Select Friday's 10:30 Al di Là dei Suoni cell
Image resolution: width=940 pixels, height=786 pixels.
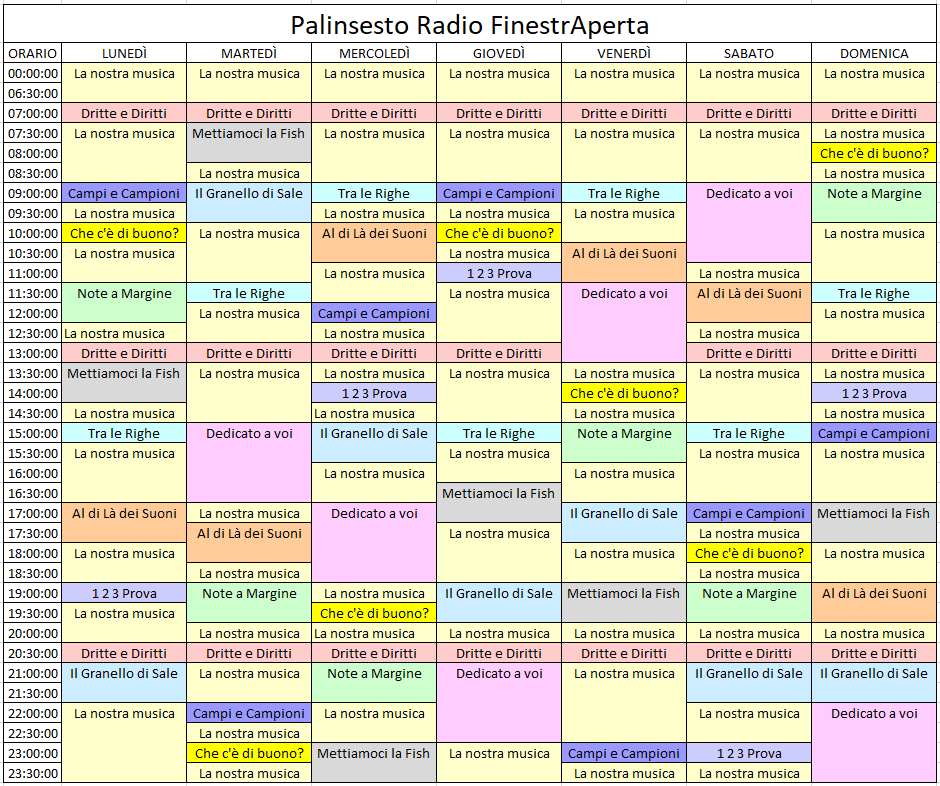pos(624,263)
